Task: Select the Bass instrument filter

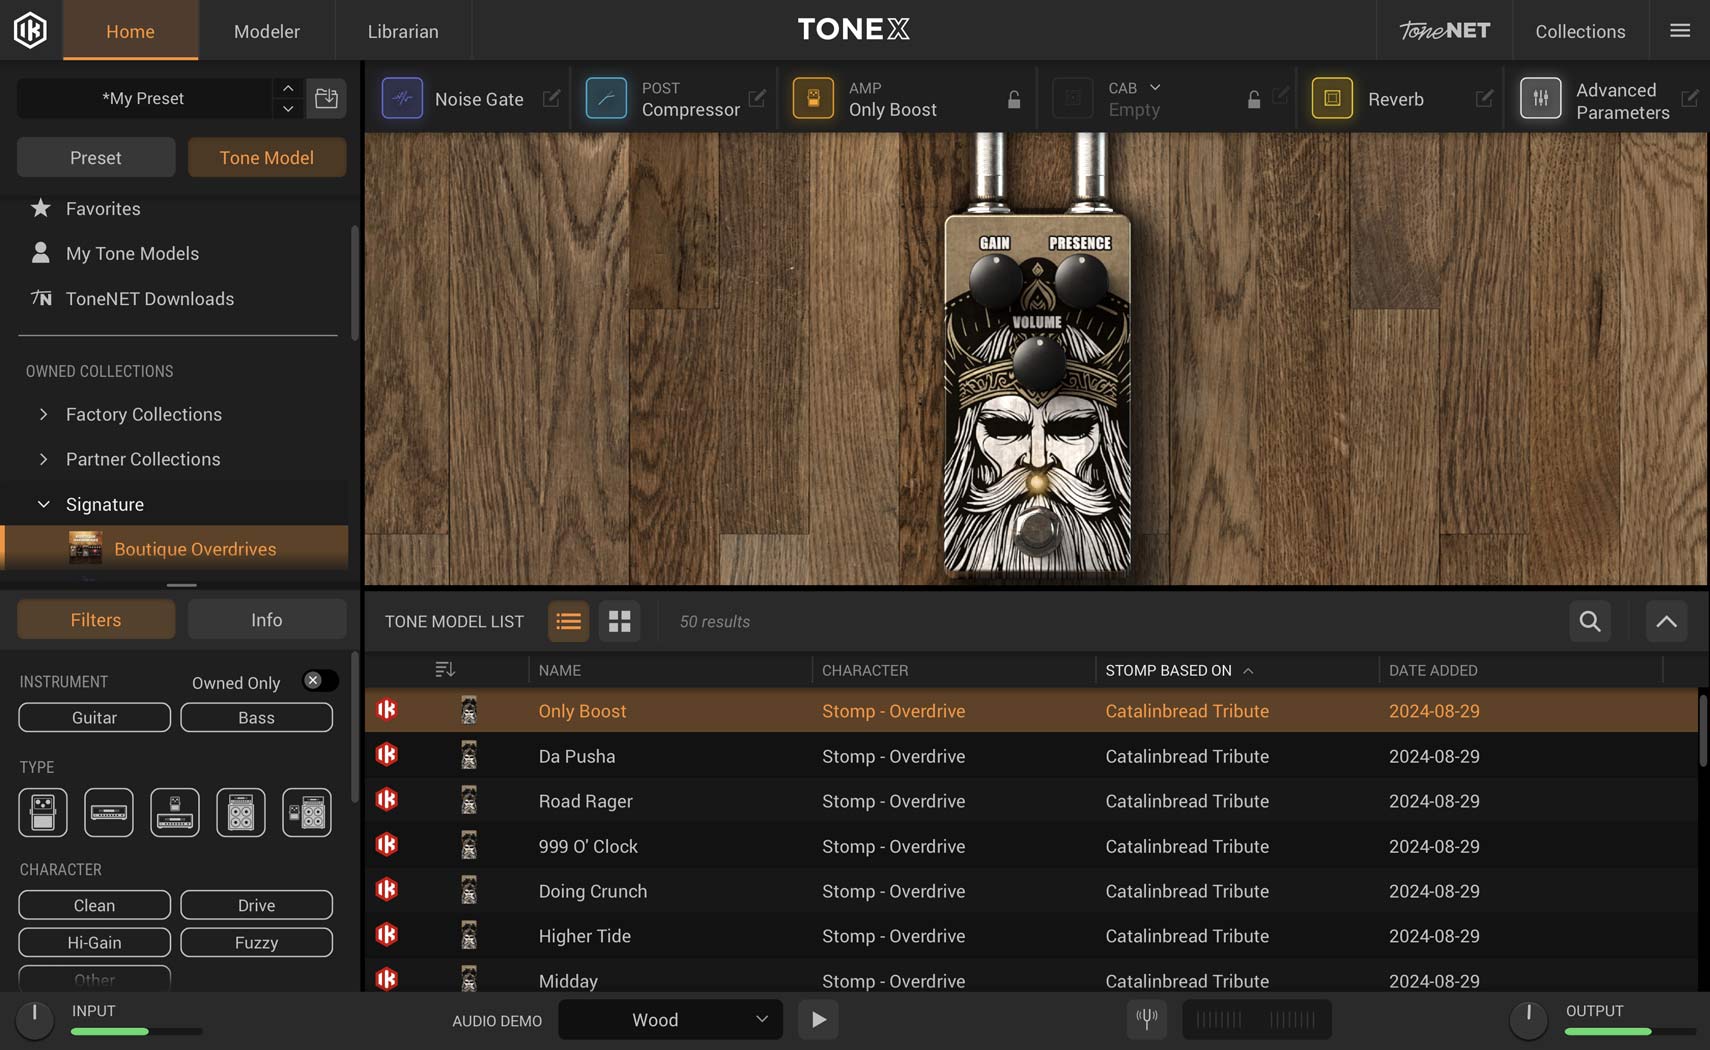Action: tap(256, 717)
